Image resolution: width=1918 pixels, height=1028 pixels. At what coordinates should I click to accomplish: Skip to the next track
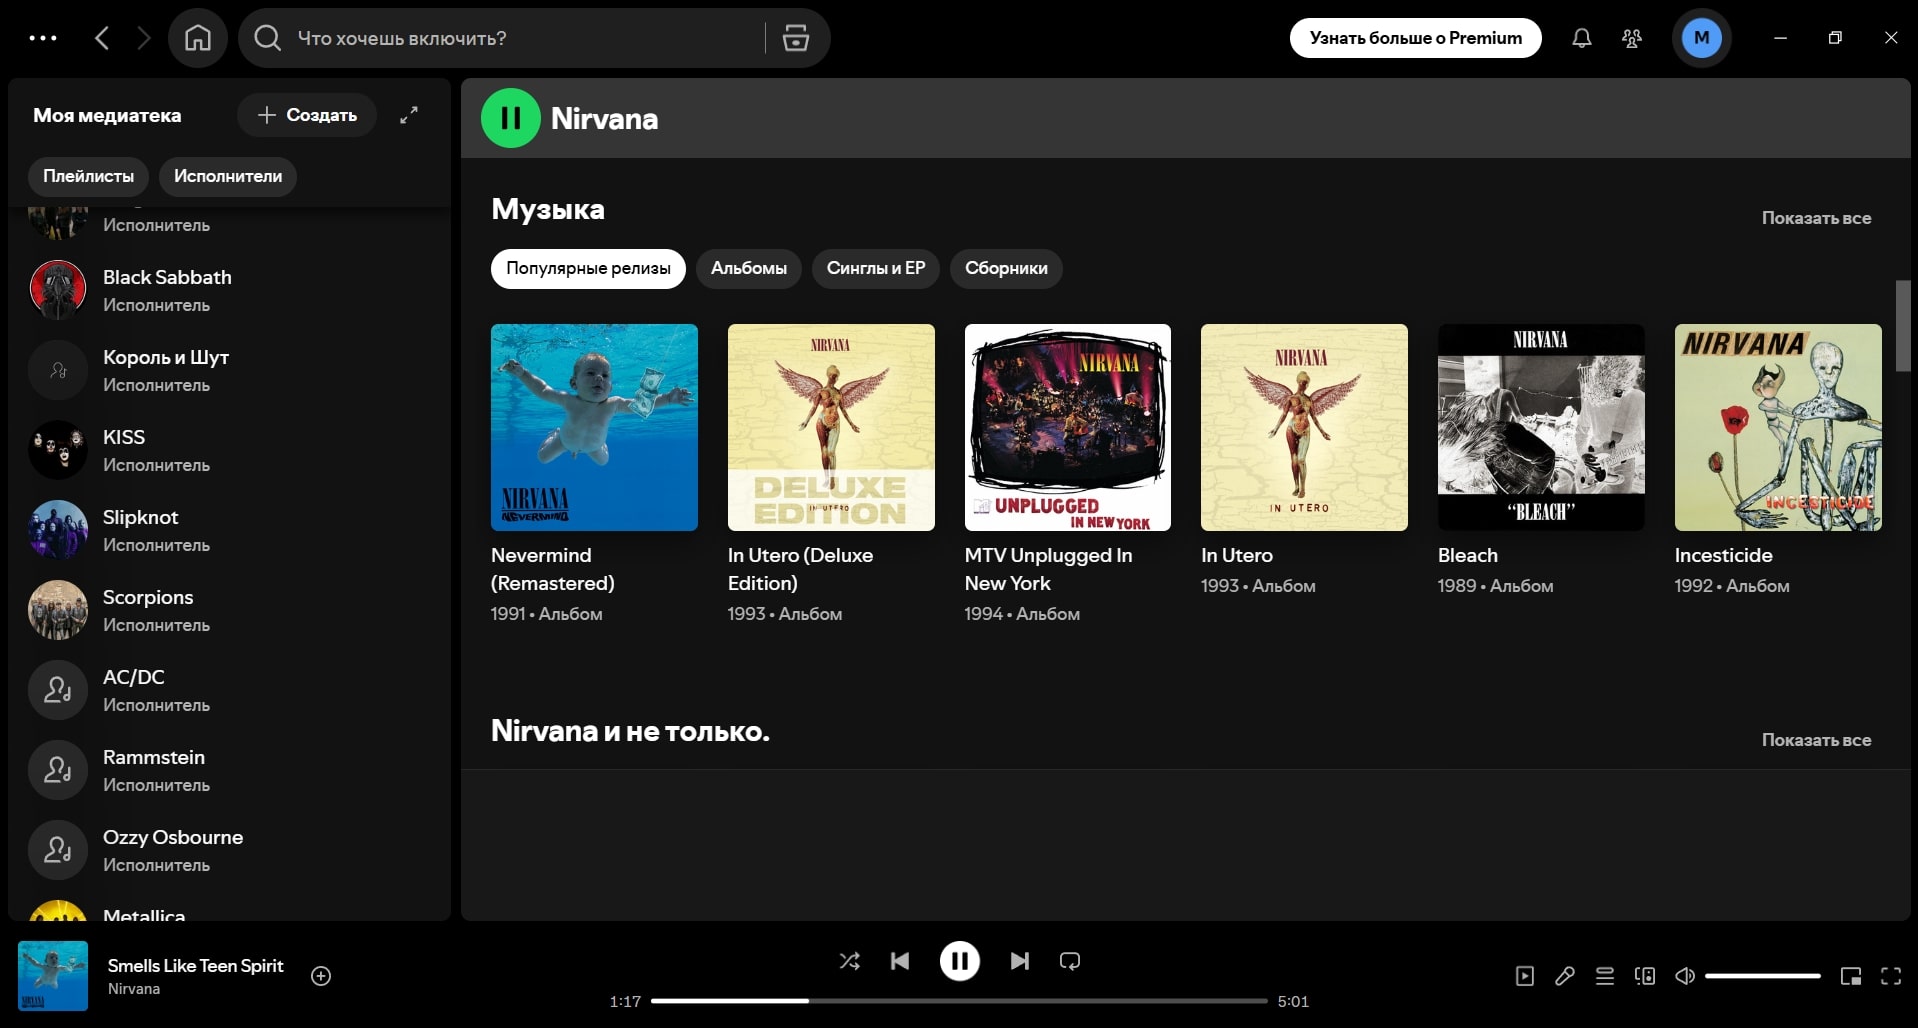coord(1019,961)
